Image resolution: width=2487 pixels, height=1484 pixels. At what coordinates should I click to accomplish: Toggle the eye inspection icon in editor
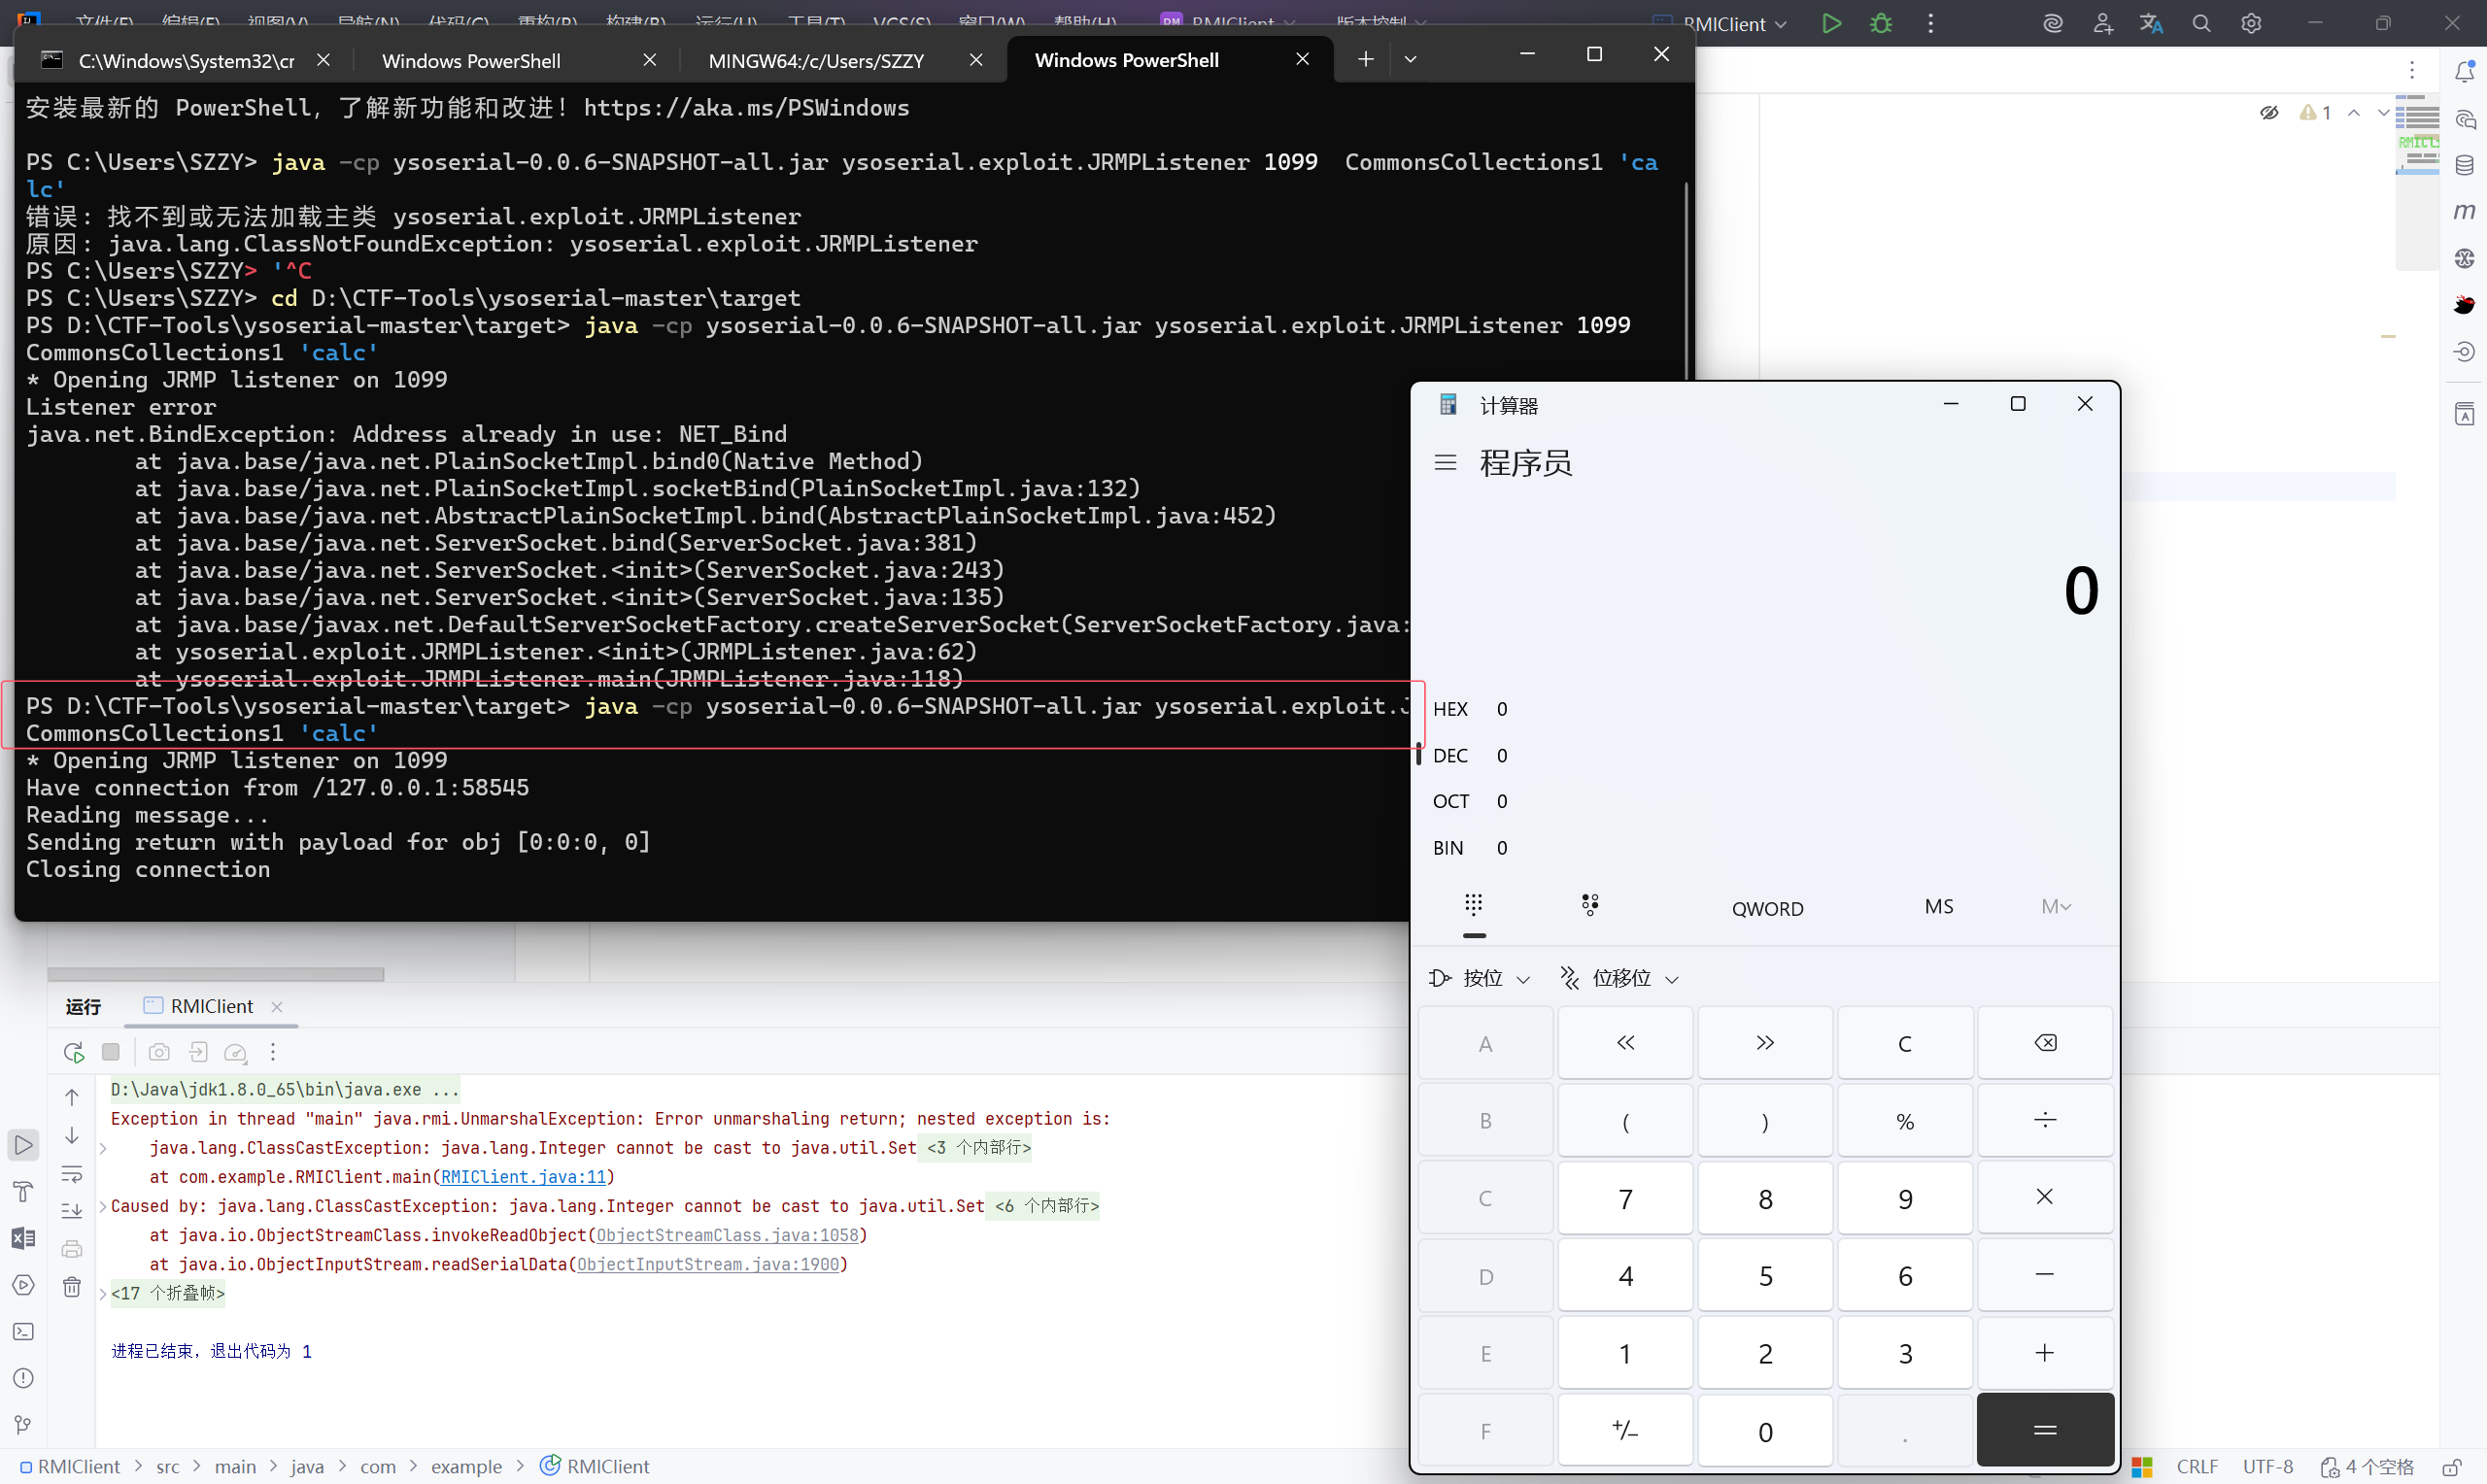pos(2269,113)
